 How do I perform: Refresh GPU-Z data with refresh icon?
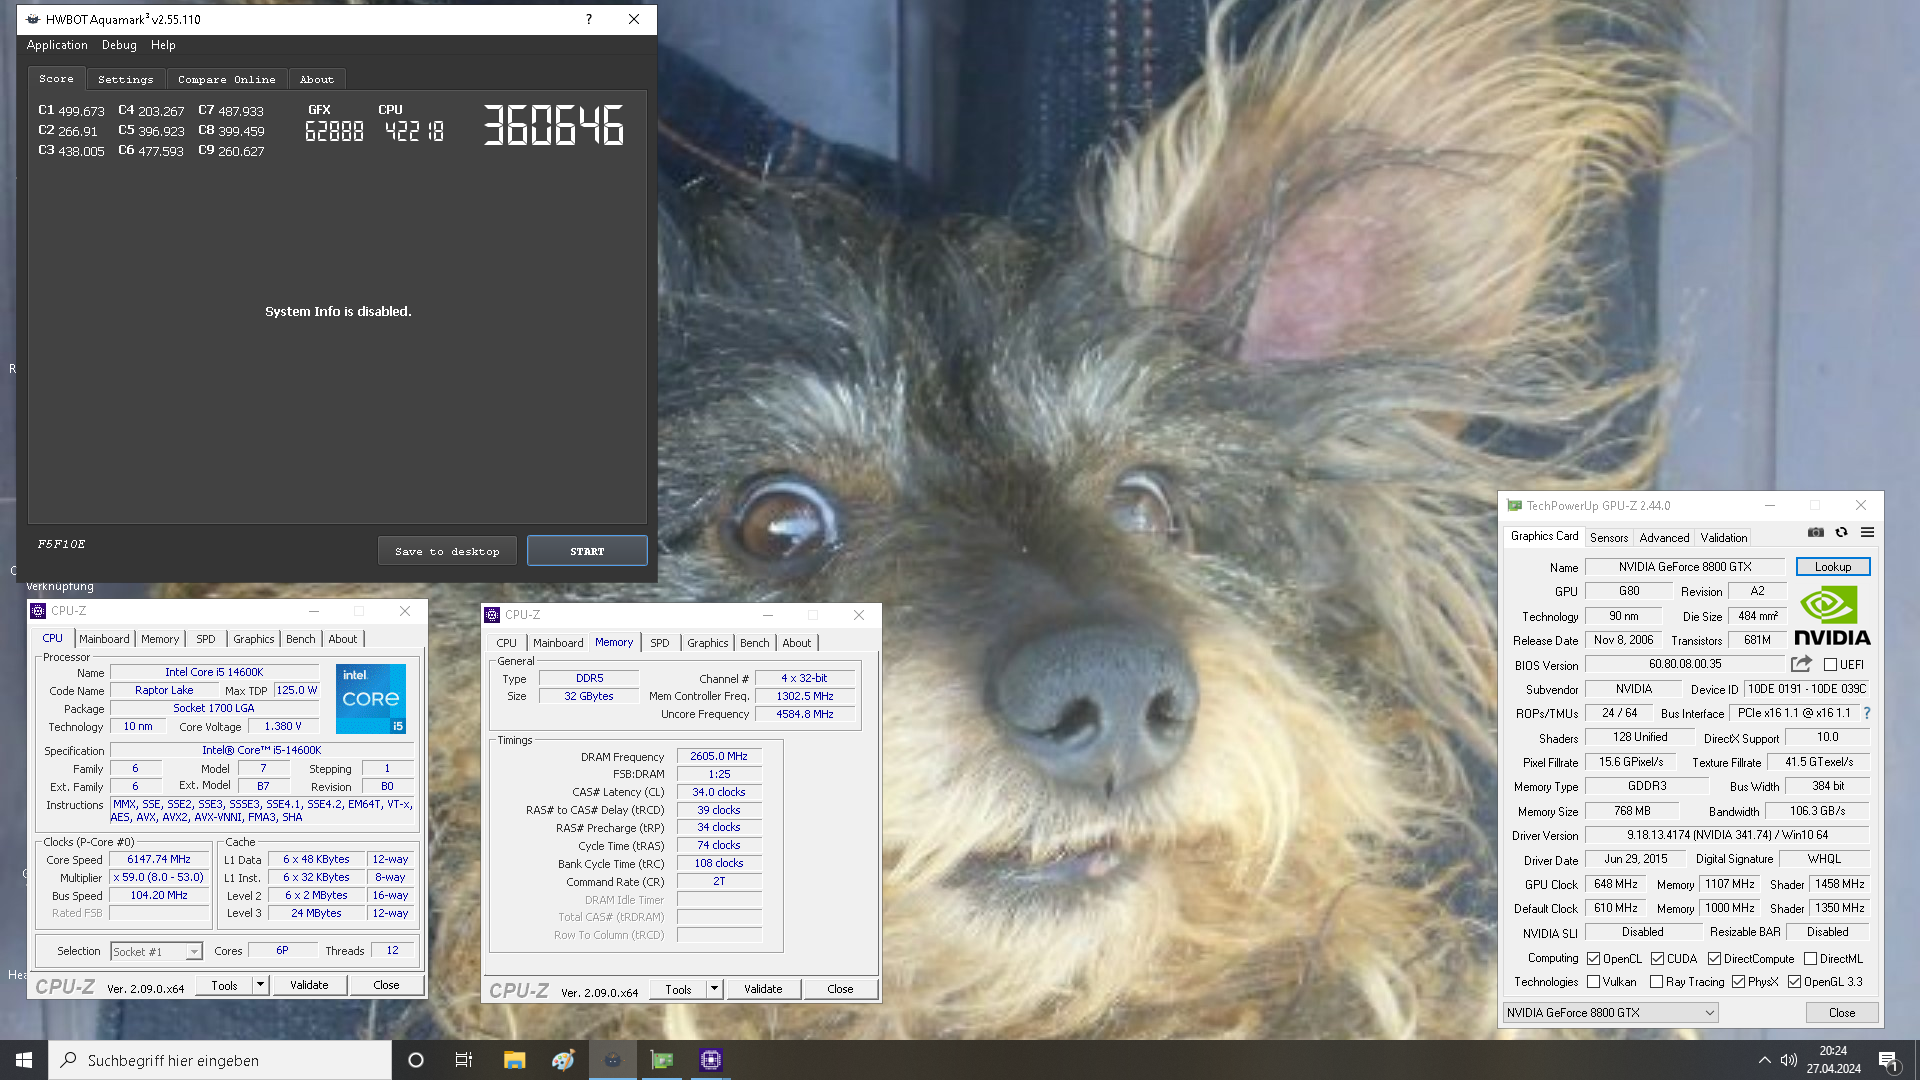(1841, 533)
